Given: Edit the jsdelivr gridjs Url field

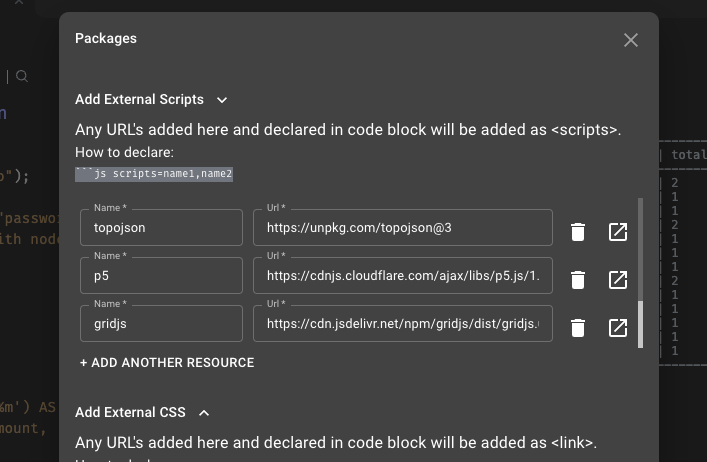Looking at the screenshot, I should (x=403, y=323).
